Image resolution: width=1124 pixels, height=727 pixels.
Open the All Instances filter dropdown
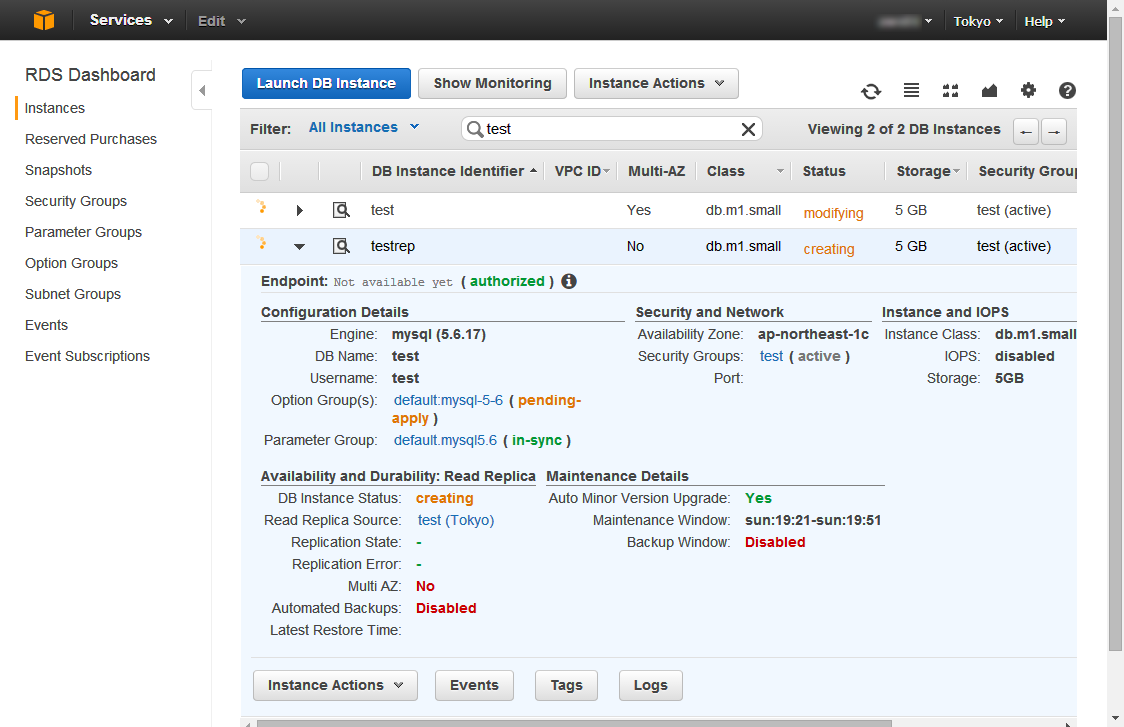[363, 127]
